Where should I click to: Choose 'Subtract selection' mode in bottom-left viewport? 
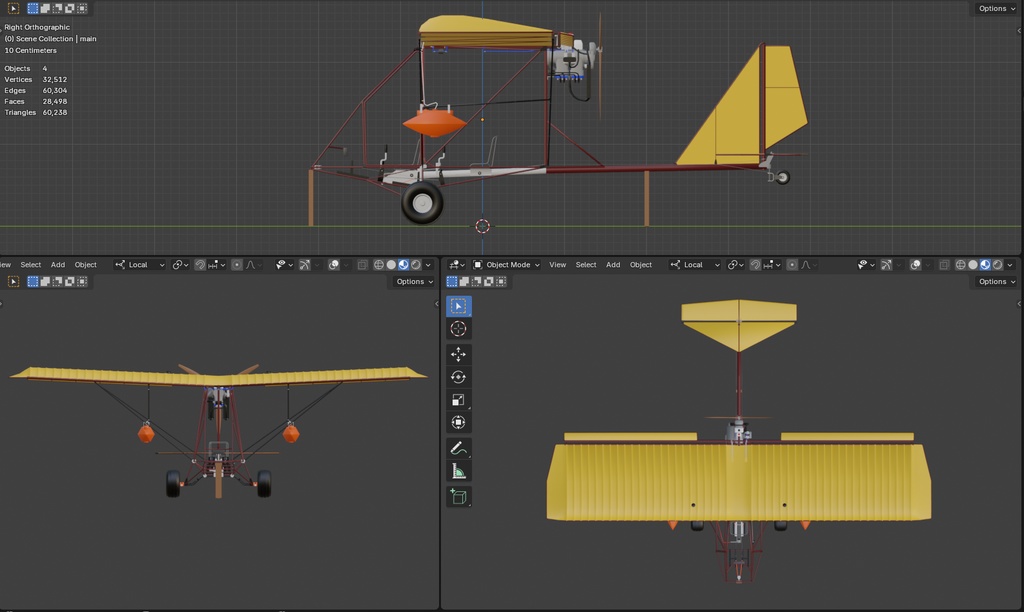tap(57, 282)
